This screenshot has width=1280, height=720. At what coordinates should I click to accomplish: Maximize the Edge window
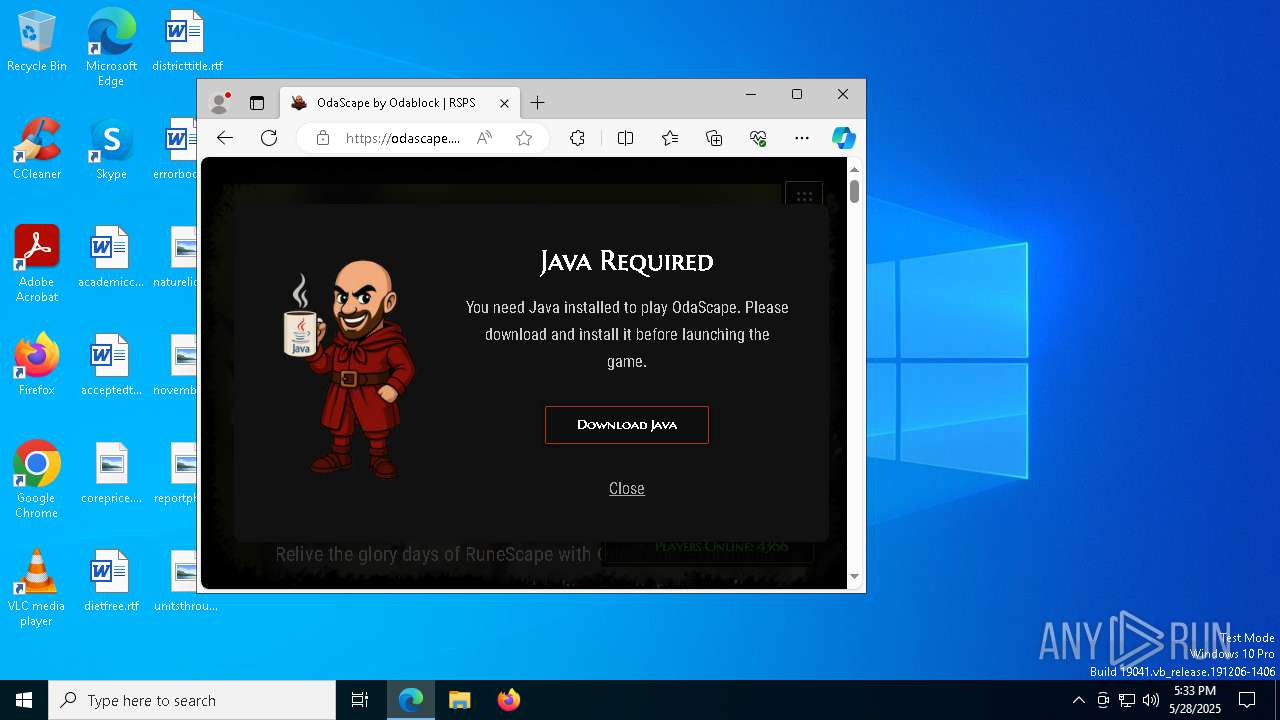coord(797,94)
